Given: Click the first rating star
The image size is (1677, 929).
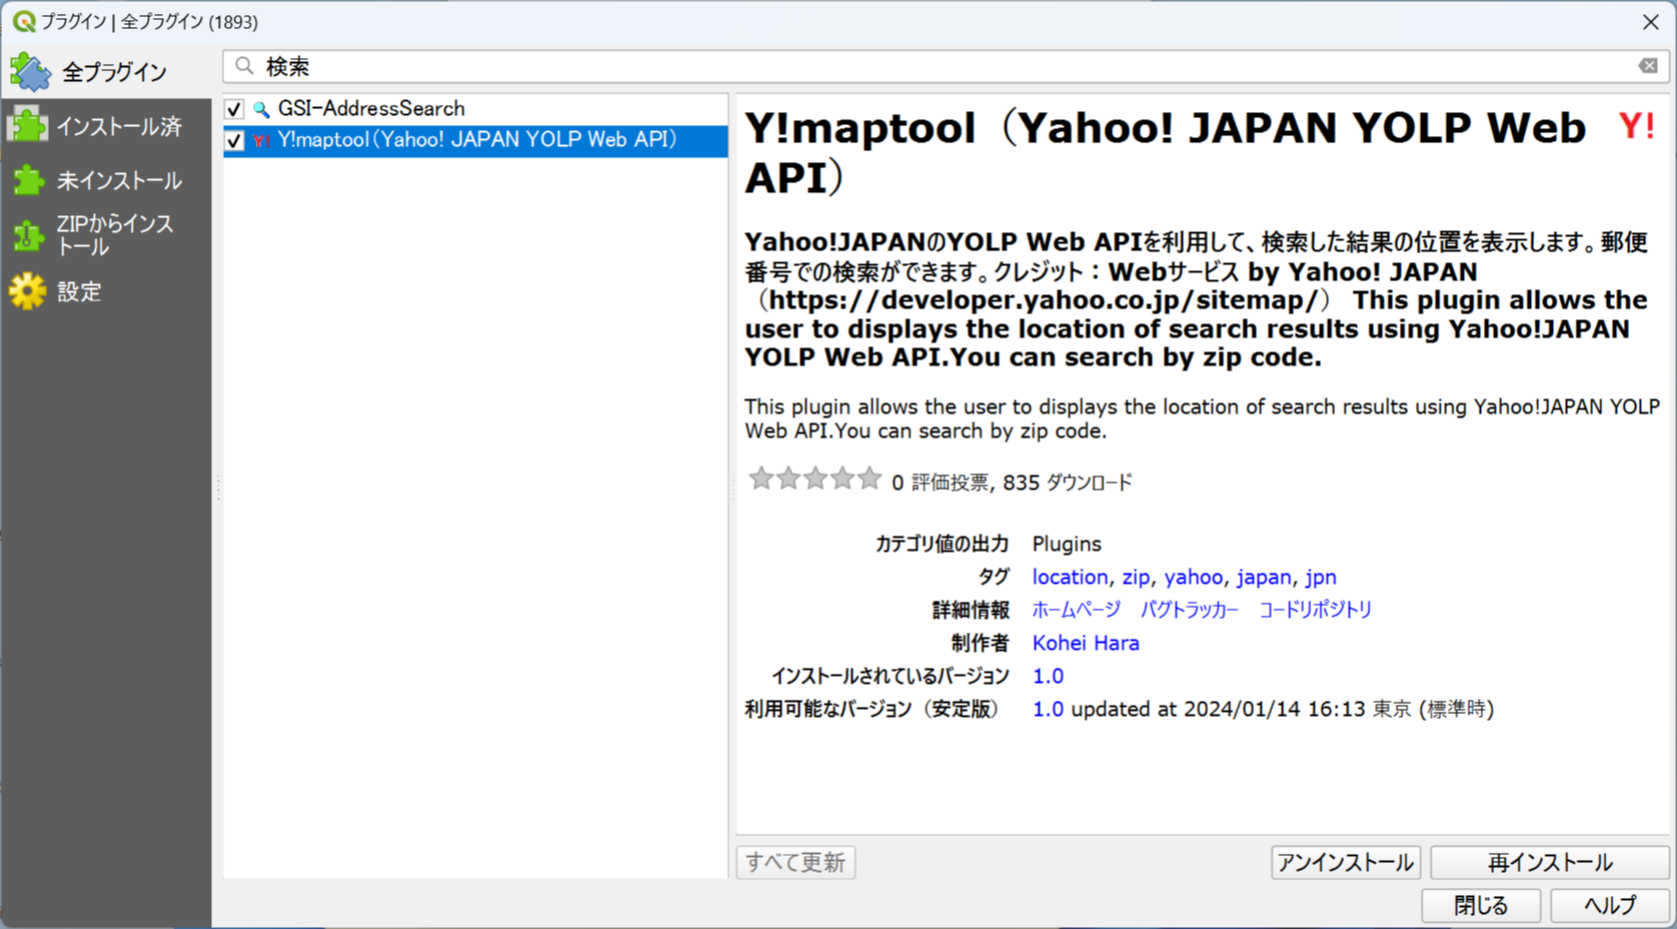Looking at the screenshot, I should (x=761, y=479).
